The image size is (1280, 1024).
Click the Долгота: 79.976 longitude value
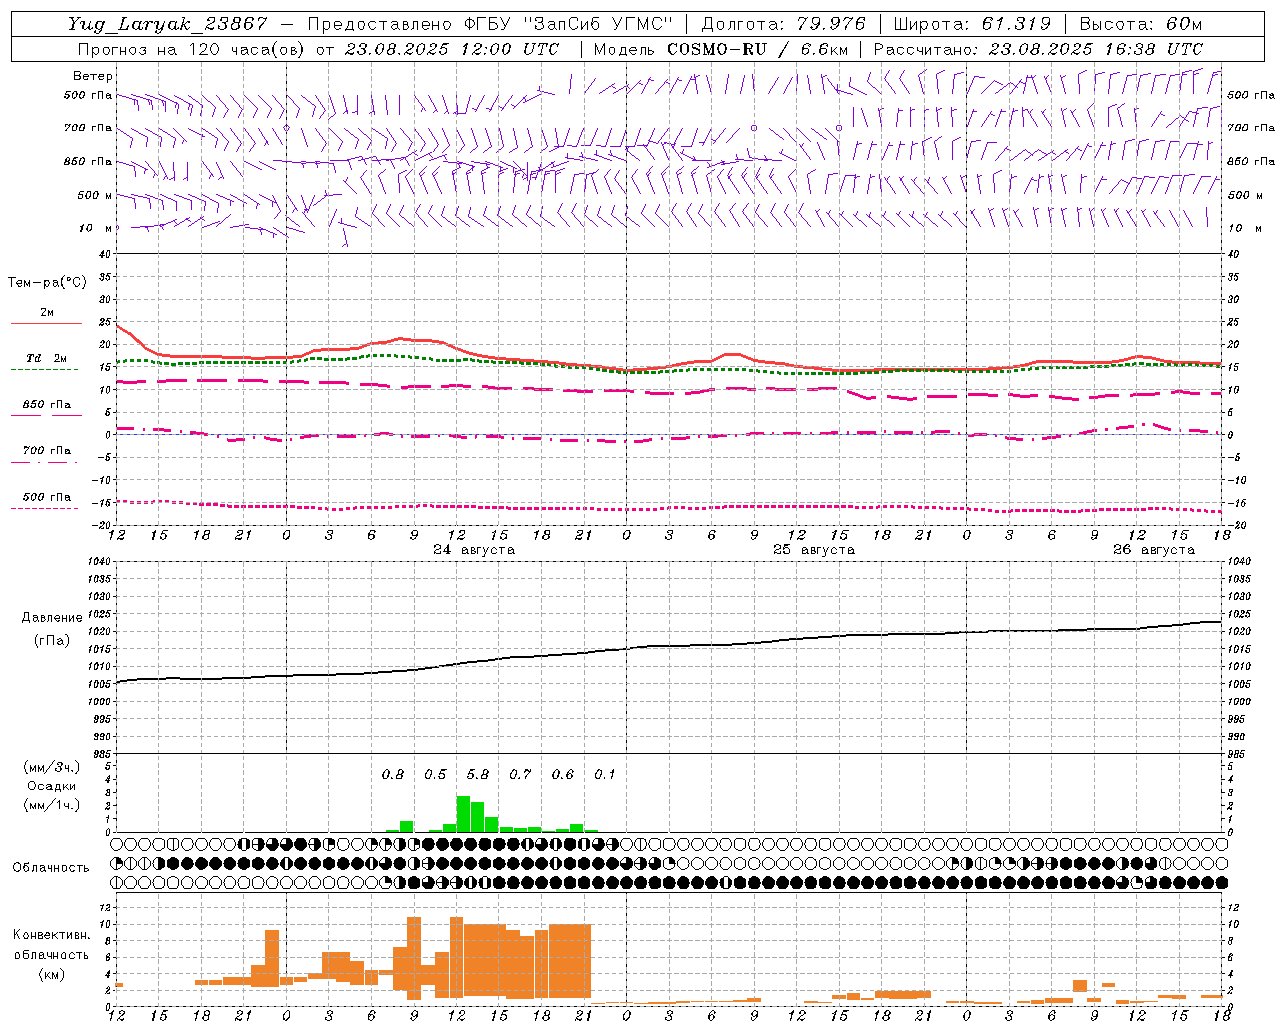click(x=785, y=24)
